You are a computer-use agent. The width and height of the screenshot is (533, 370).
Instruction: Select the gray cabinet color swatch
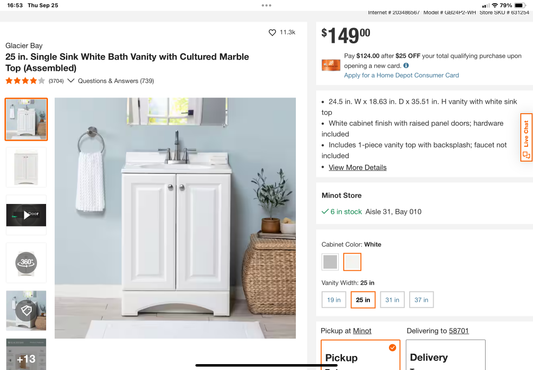(x=330, y=262)
